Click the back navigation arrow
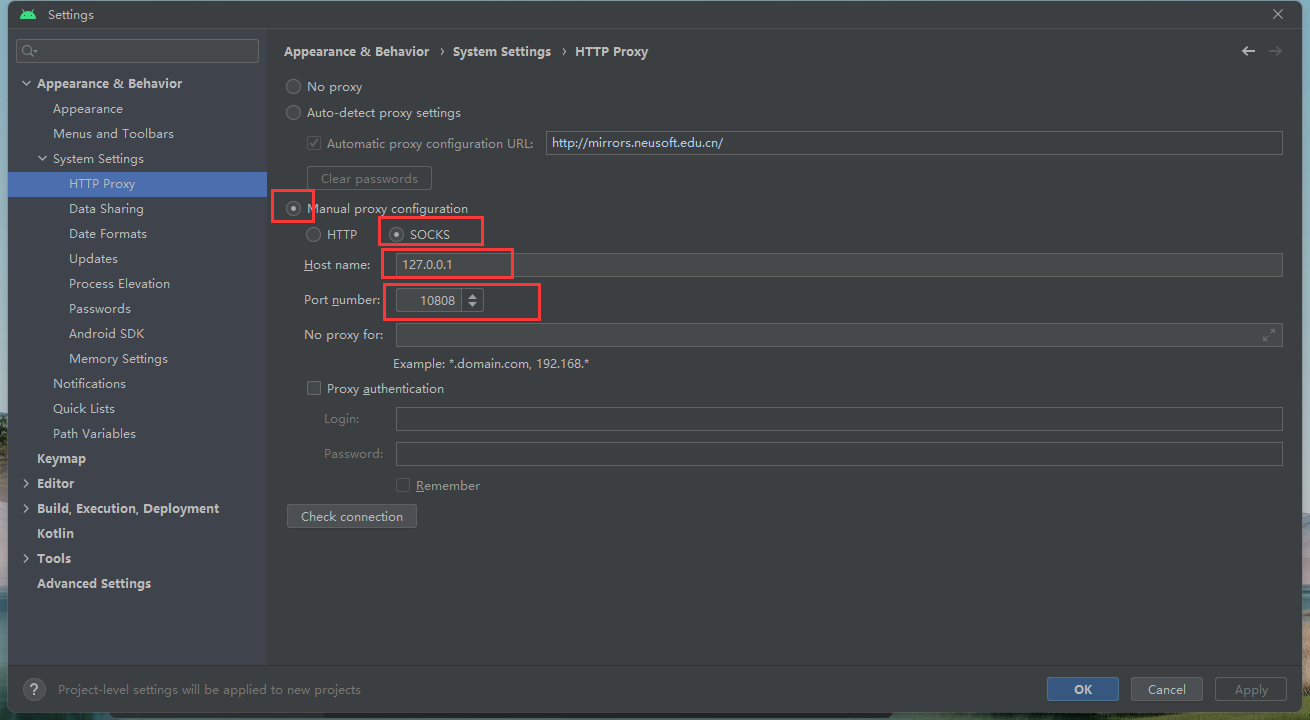The image size is (1310, 720). click(1248, 51)
